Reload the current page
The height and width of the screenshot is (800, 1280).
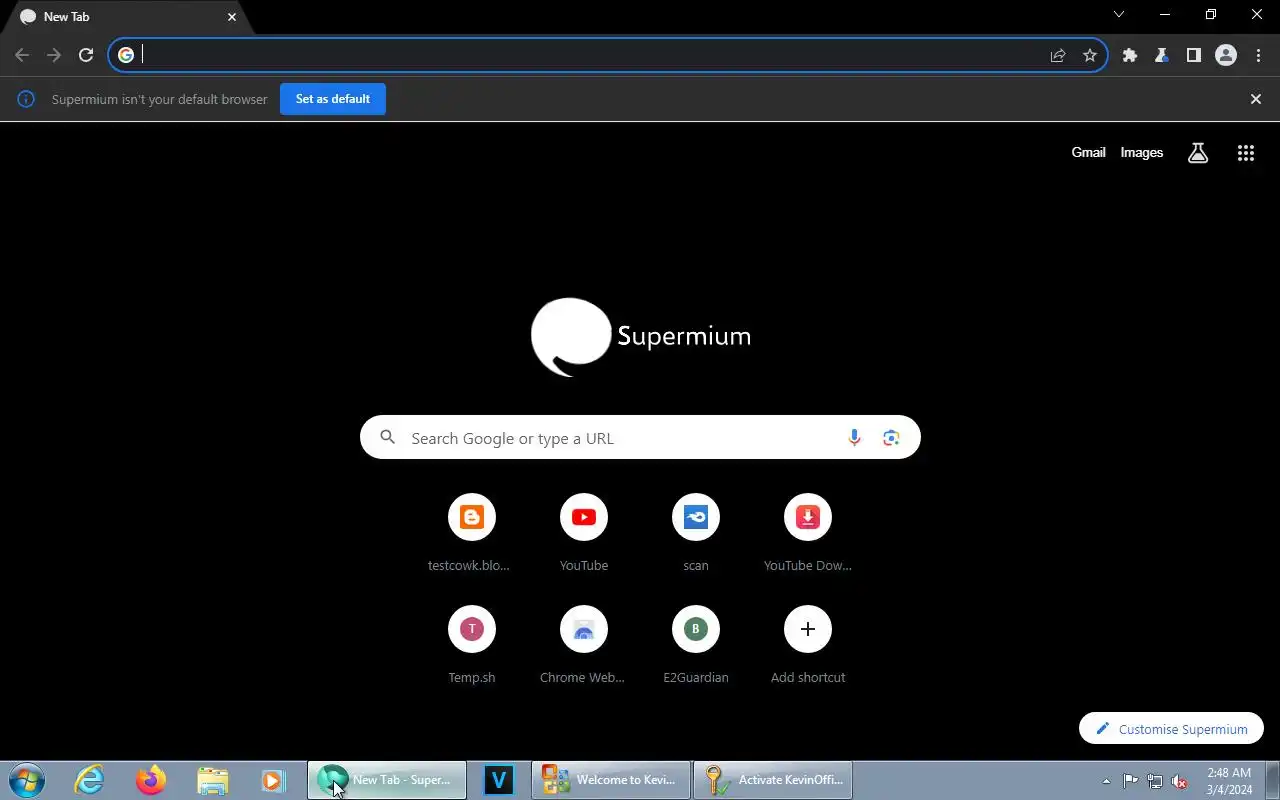point(86,55)
